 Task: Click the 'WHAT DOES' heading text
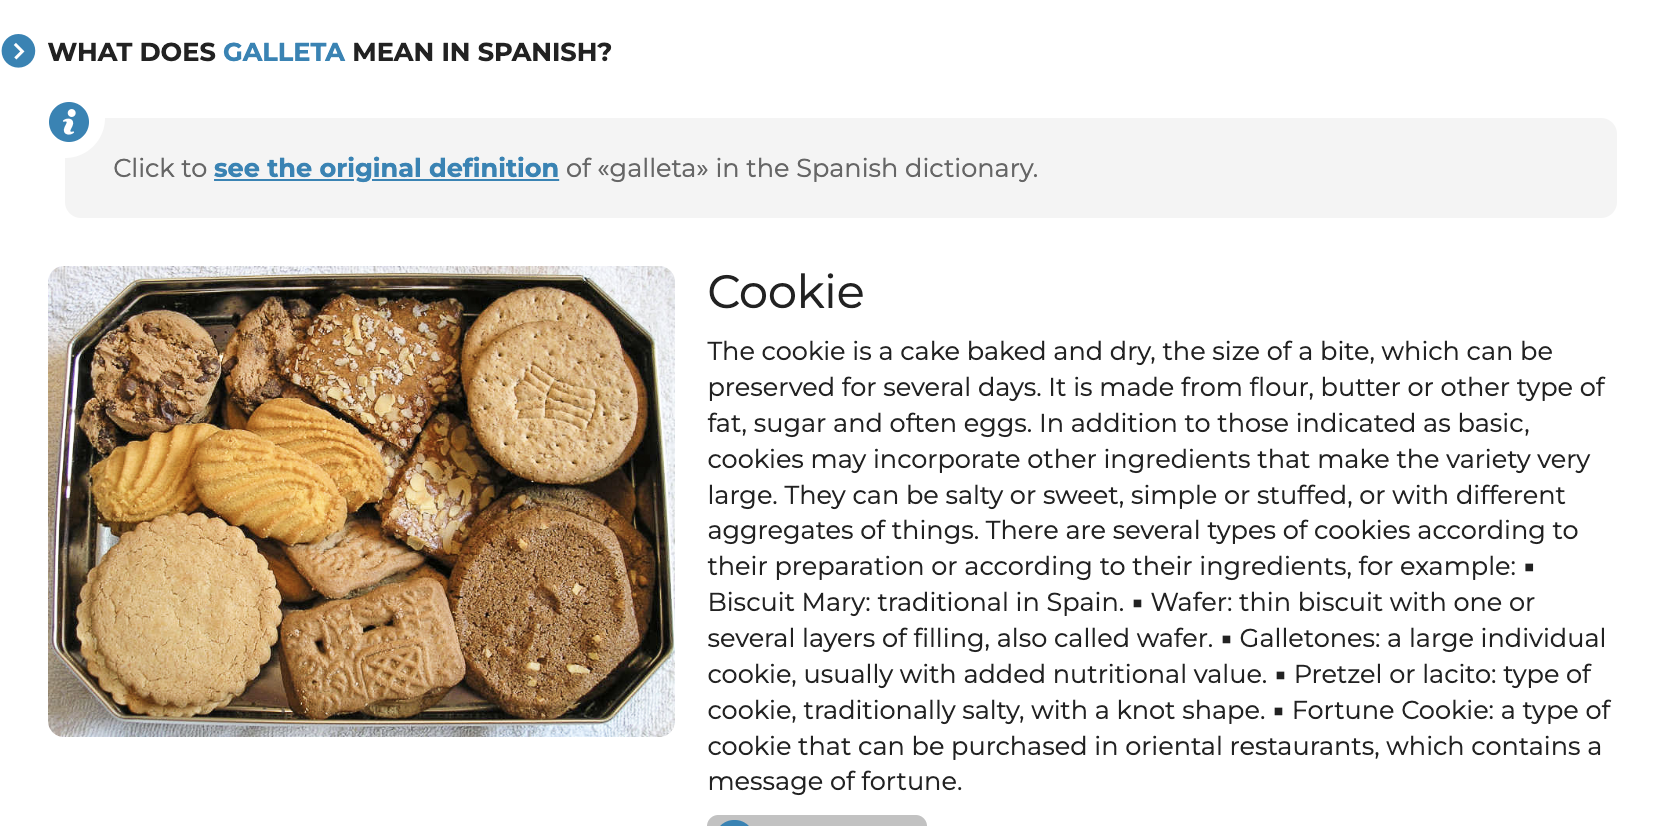click(131, 52)
